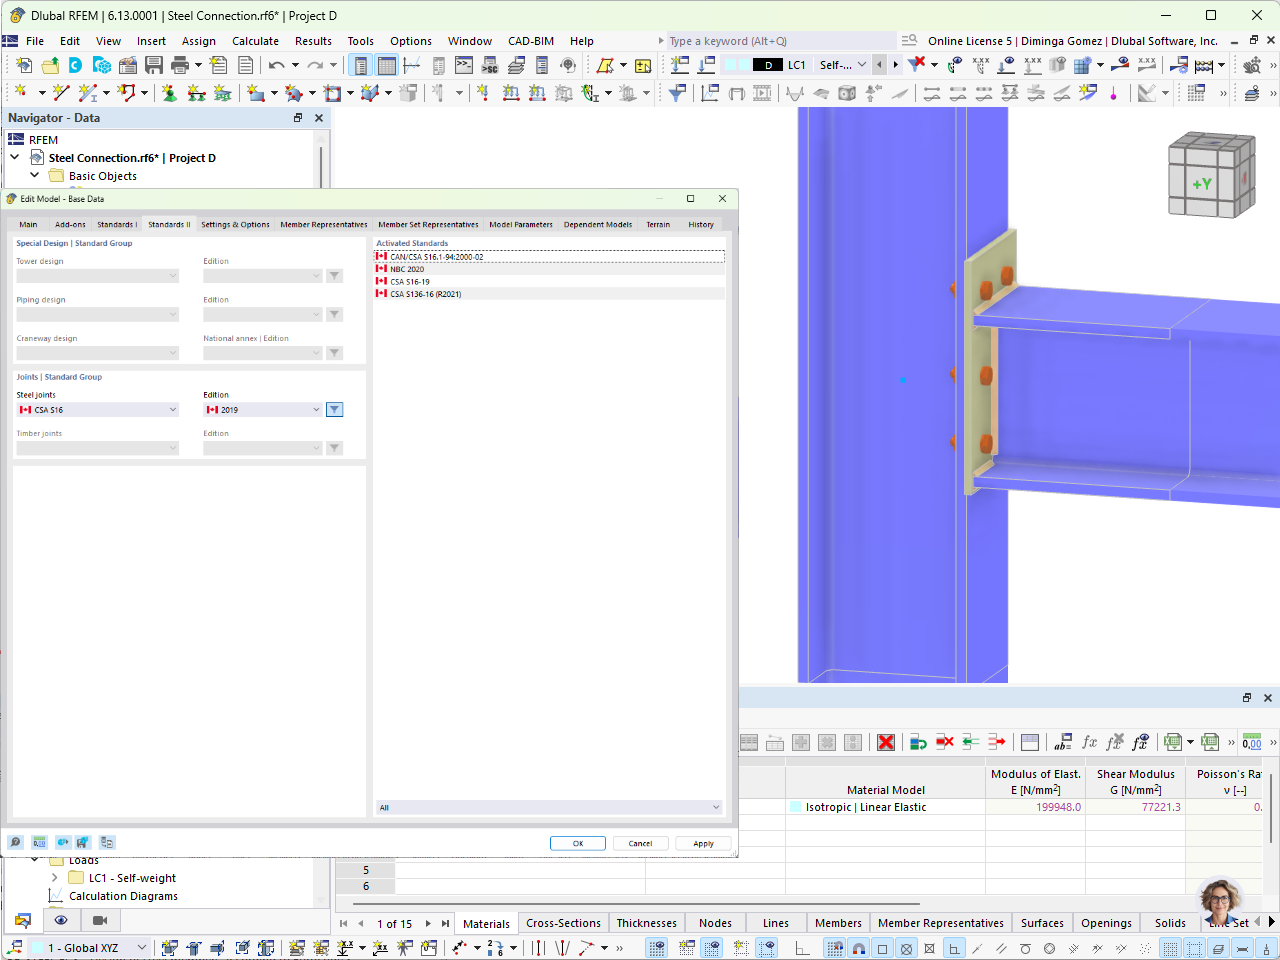This screenshot has width=1280, height=960.
Task: Toggle the table view icon in toolbar
Action: [387, 64]
